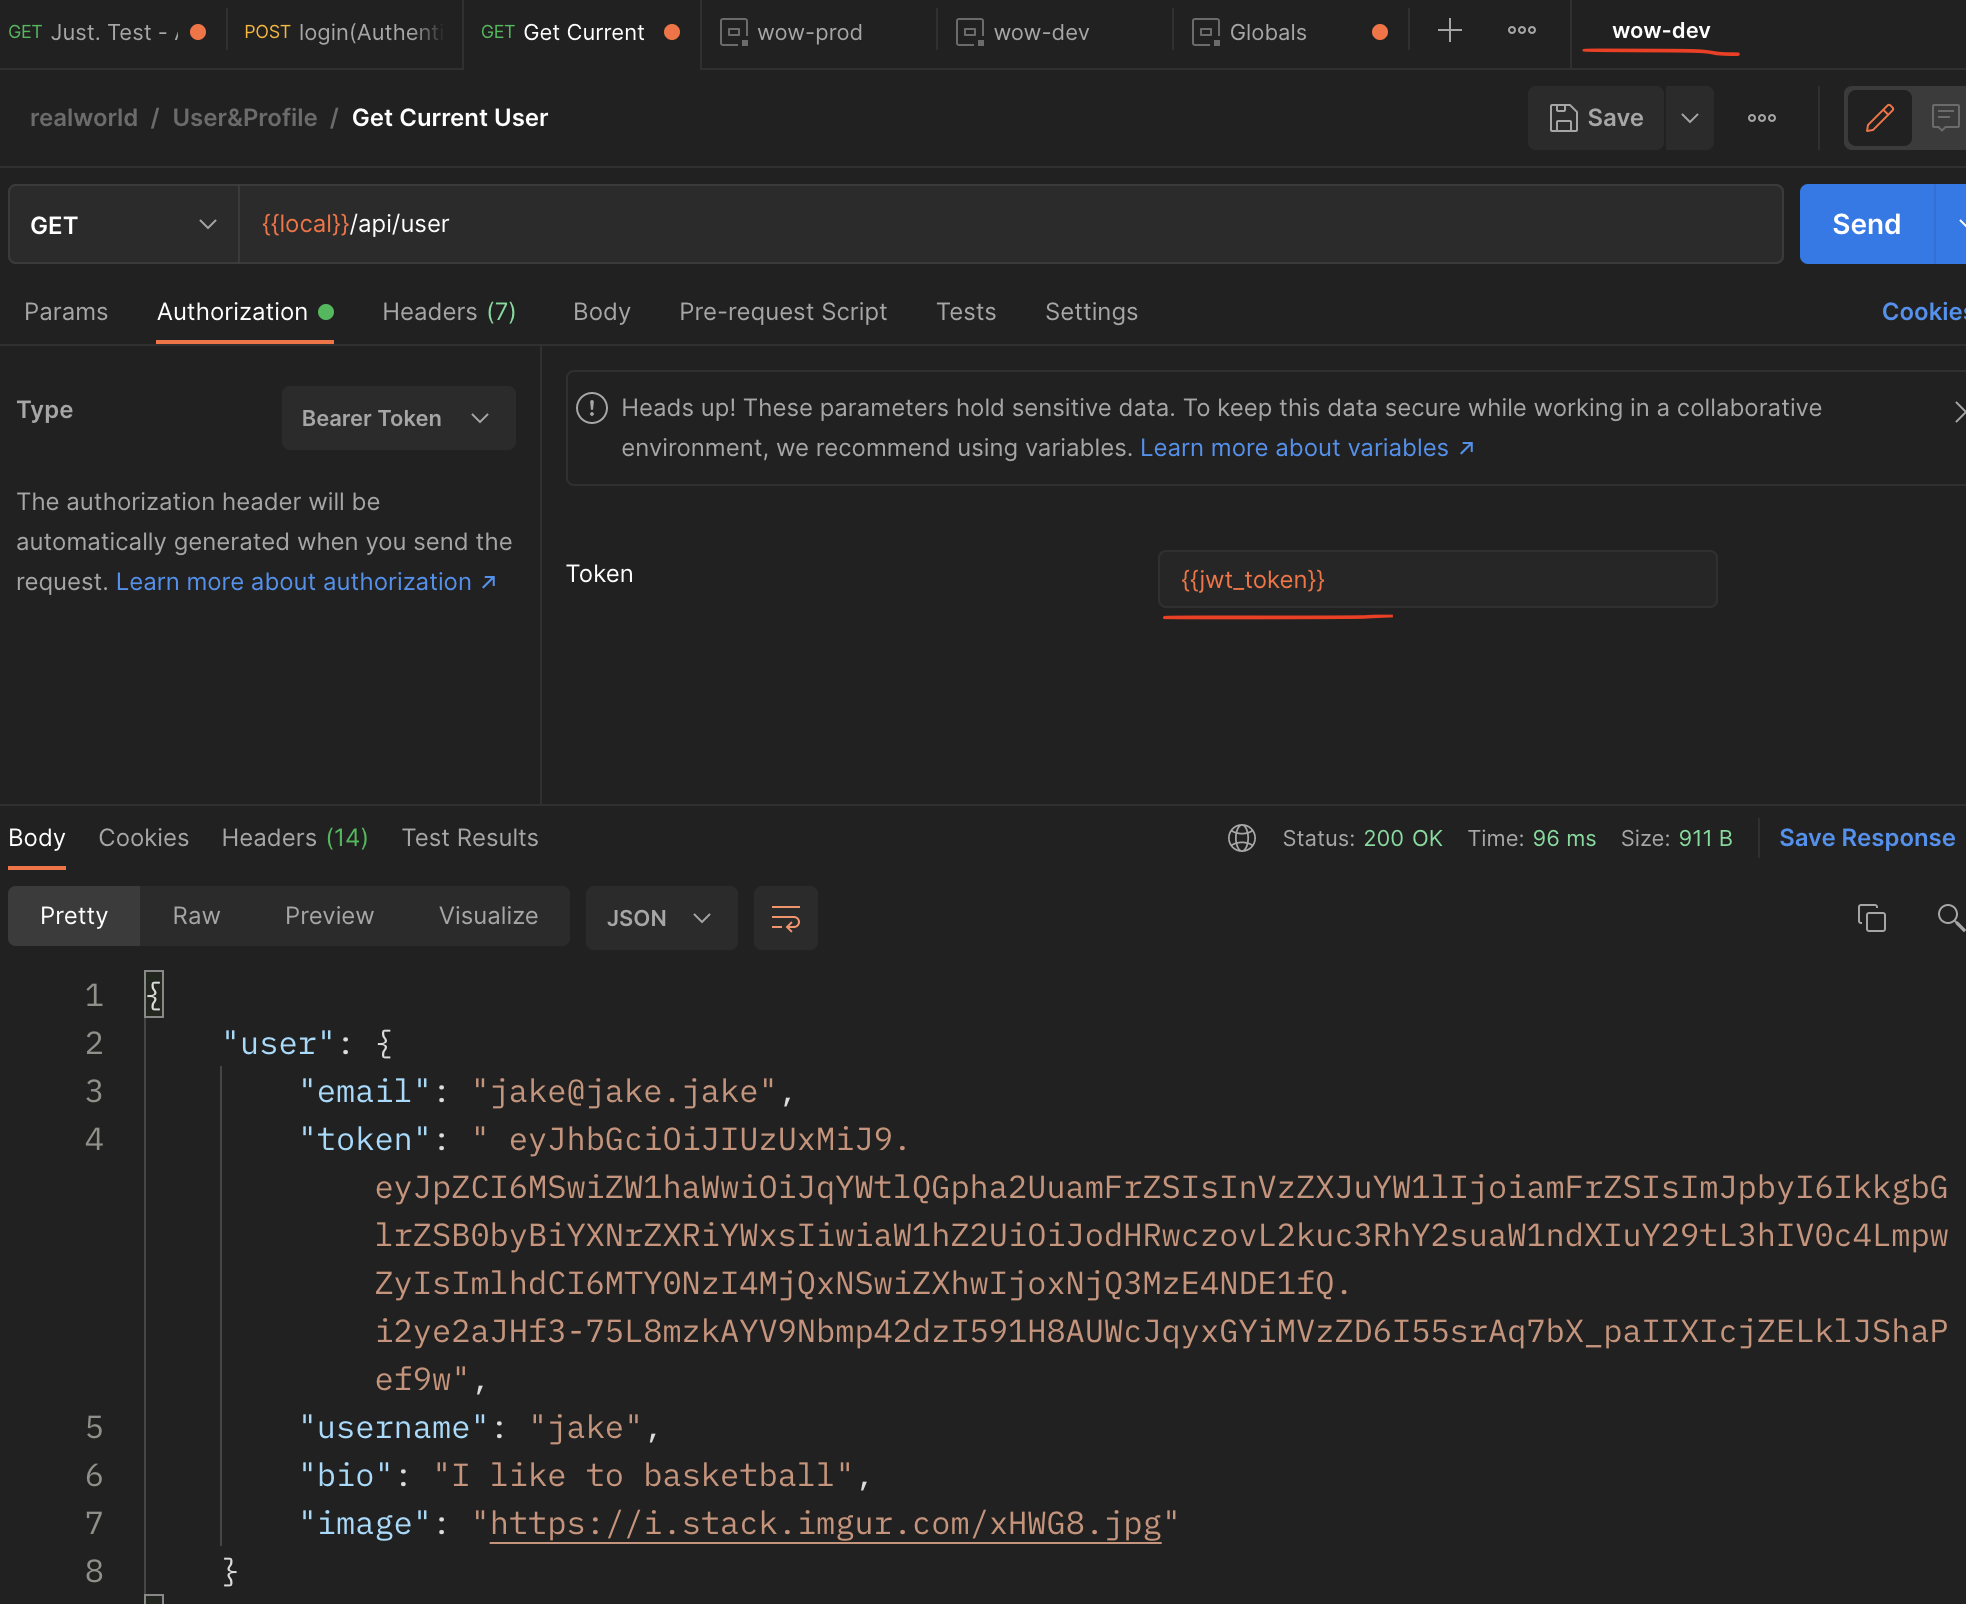This screenshot has width=1966, height=1604.
Task: Switch to Pre-request Script tab
Action: click(782, 312)
